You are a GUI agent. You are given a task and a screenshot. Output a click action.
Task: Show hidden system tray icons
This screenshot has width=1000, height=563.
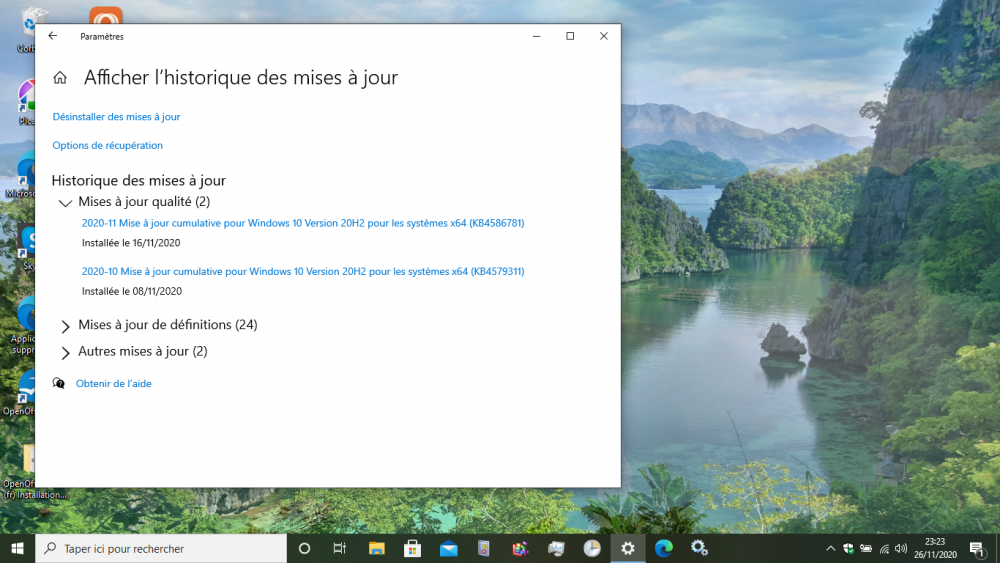830,548
